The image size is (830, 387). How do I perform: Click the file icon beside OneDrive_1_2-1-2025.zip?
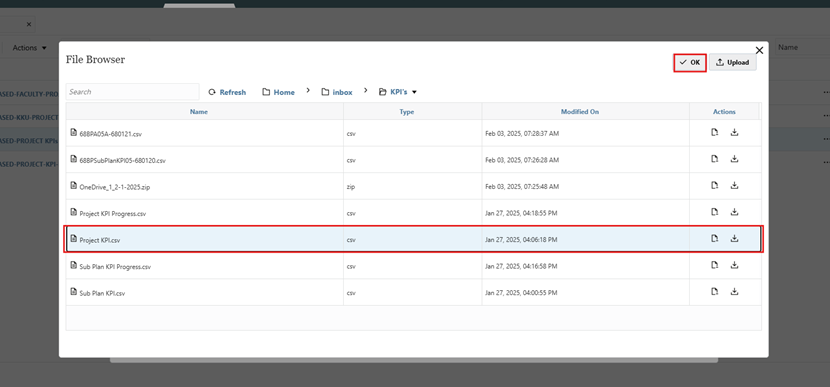coord(74,185)
